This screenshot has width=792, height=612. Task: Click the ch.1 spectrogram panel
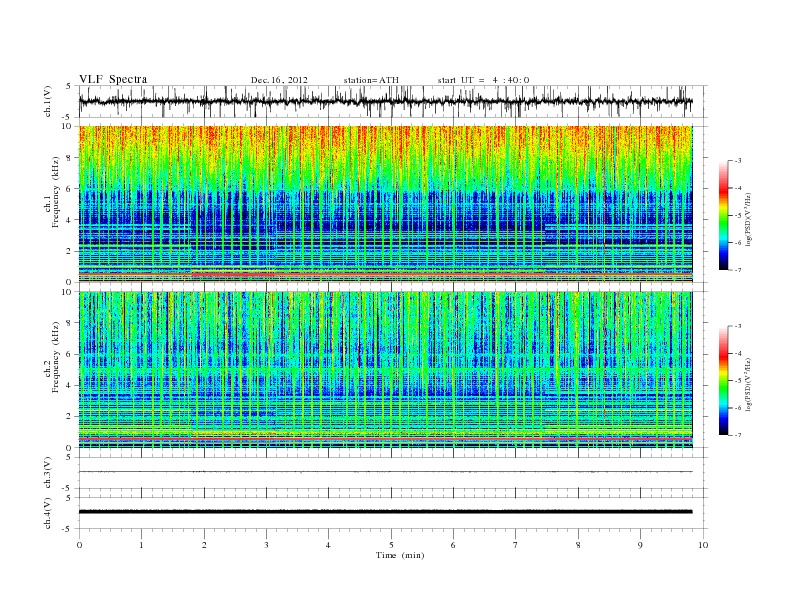click(385, 204)
